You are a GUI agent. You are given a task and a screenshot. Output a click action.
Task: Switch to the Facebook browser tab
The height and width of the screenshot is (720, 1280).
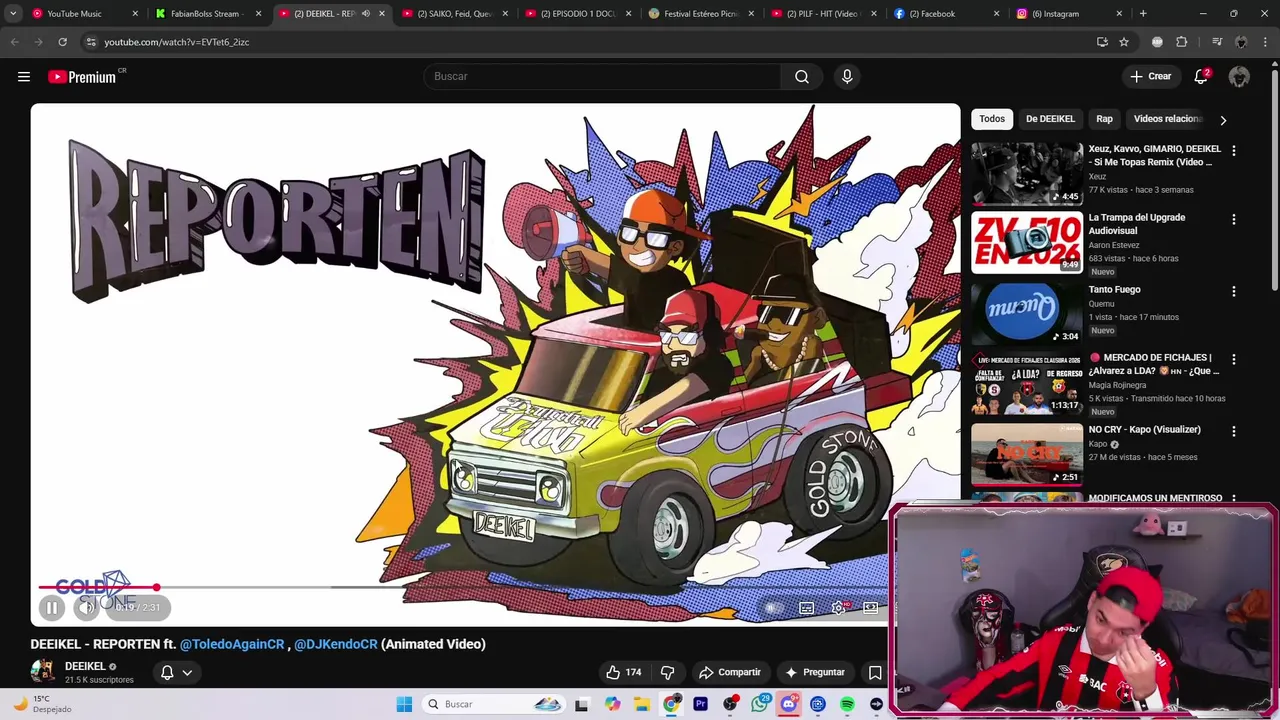(x=946, y=14)
